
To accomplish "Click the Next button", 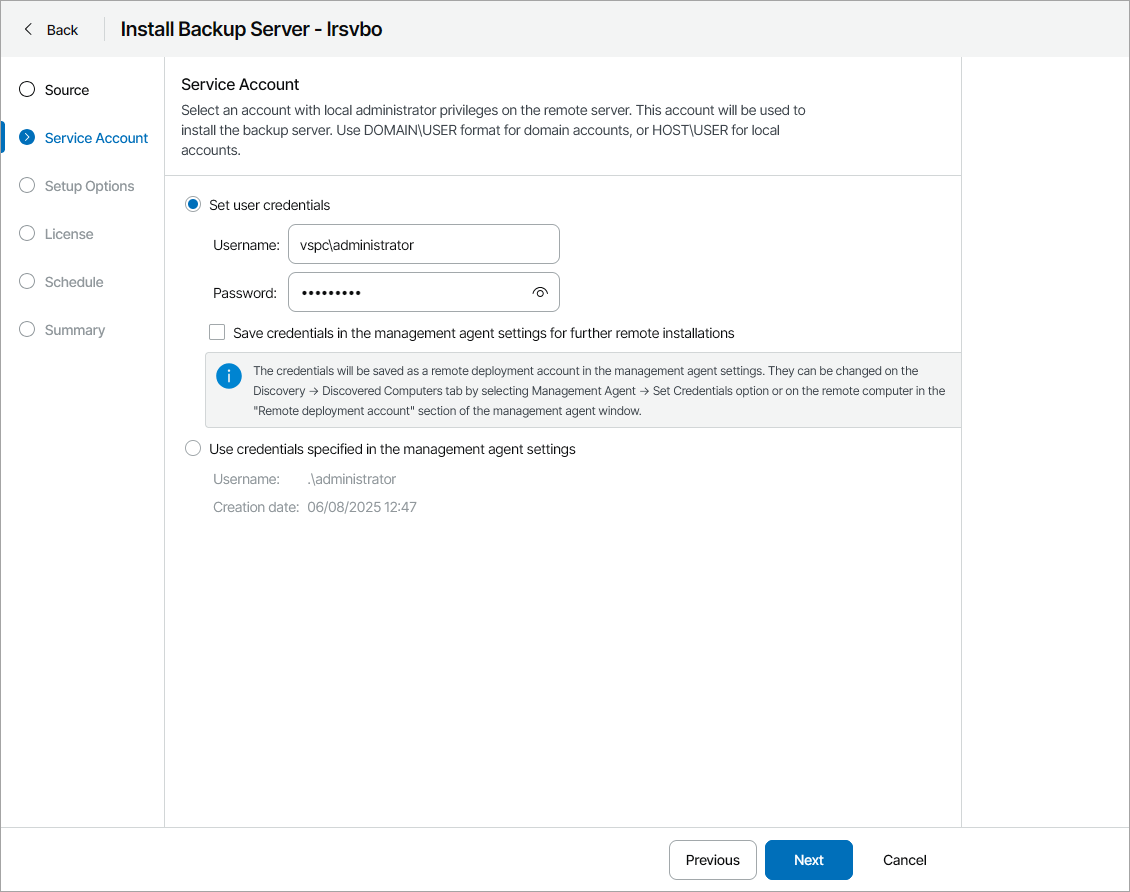I will (808, 859).
